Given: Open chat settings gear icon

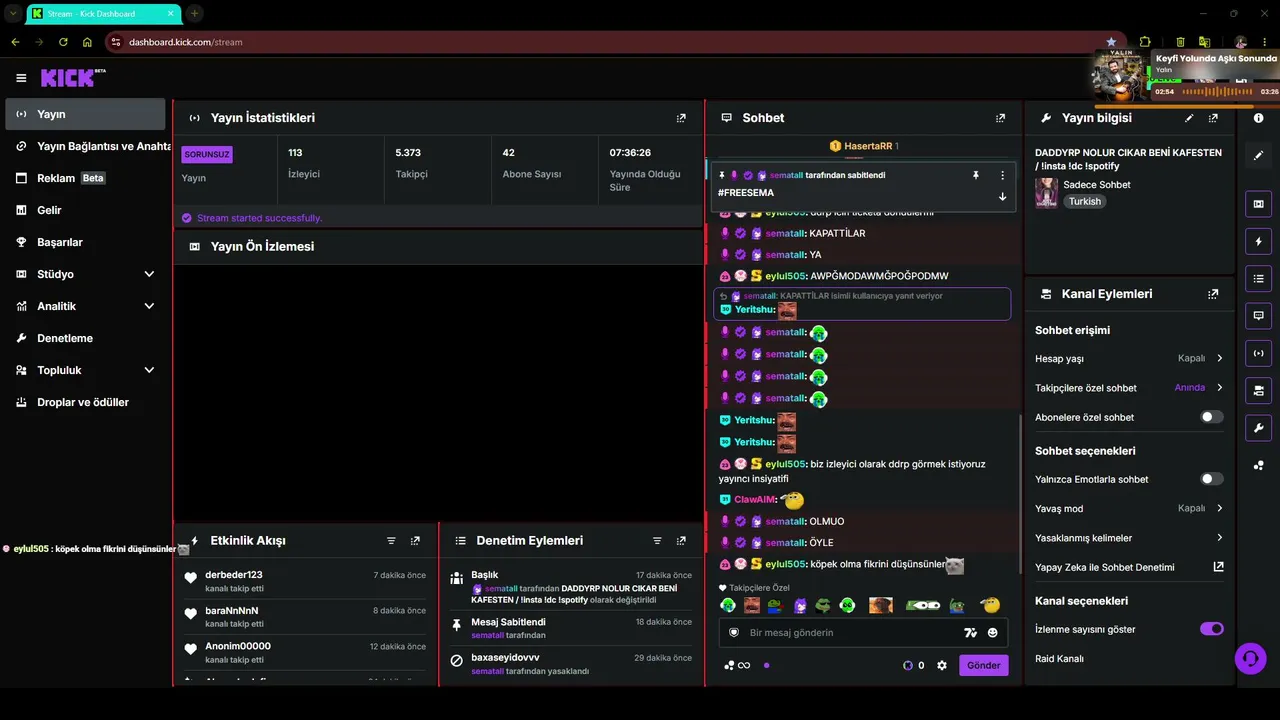Looking at the screenshot, I should click(941, 665).
